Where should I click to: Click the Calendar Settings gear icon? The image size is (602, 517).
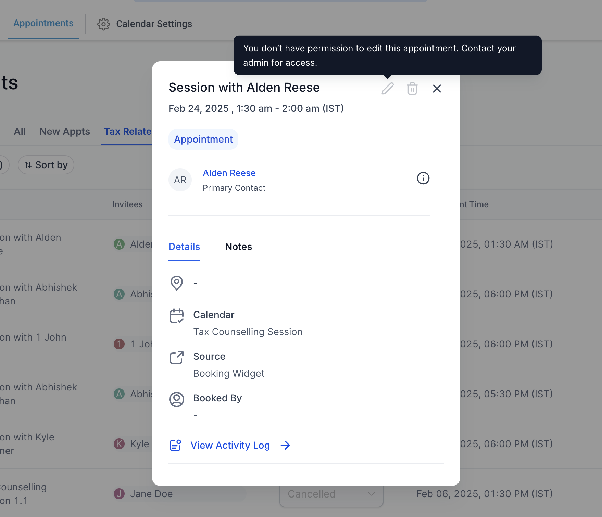coord(103,24)
